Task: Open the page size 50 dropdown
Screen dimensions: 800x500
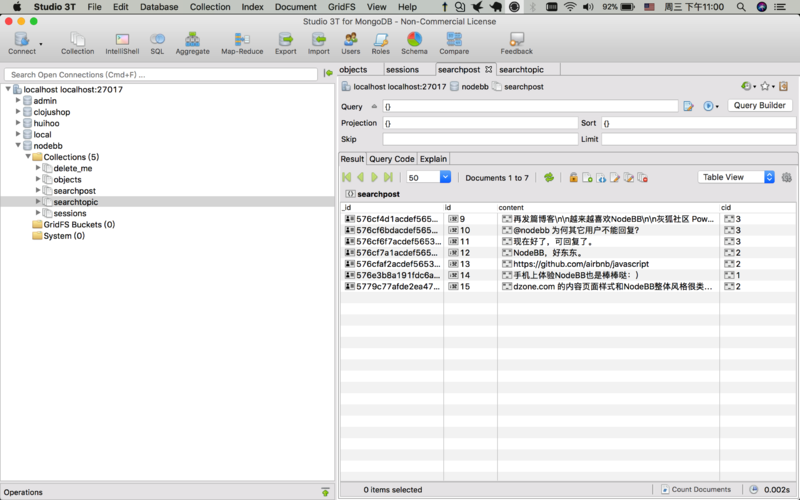Action: click(445, 177)
